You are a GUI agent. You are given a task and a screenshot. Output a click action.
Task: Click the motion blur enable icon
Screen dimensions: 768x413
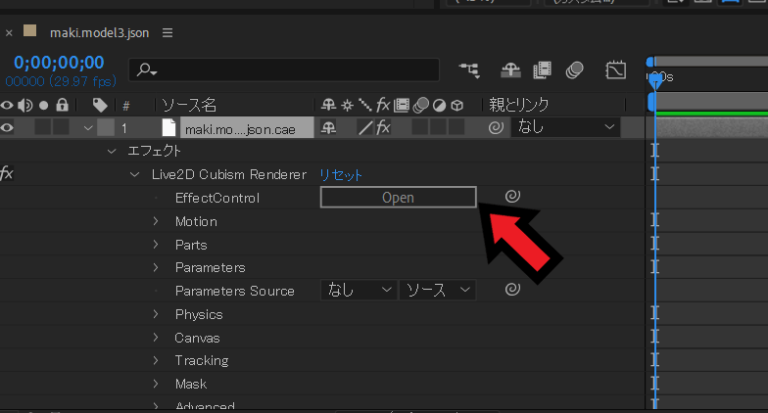pyautogui.click(x=574, y=70)
